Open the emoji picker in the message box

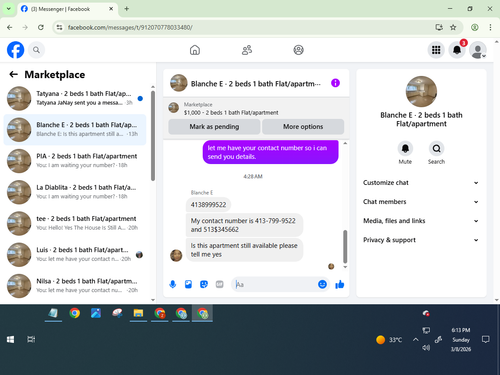[322, 284]
